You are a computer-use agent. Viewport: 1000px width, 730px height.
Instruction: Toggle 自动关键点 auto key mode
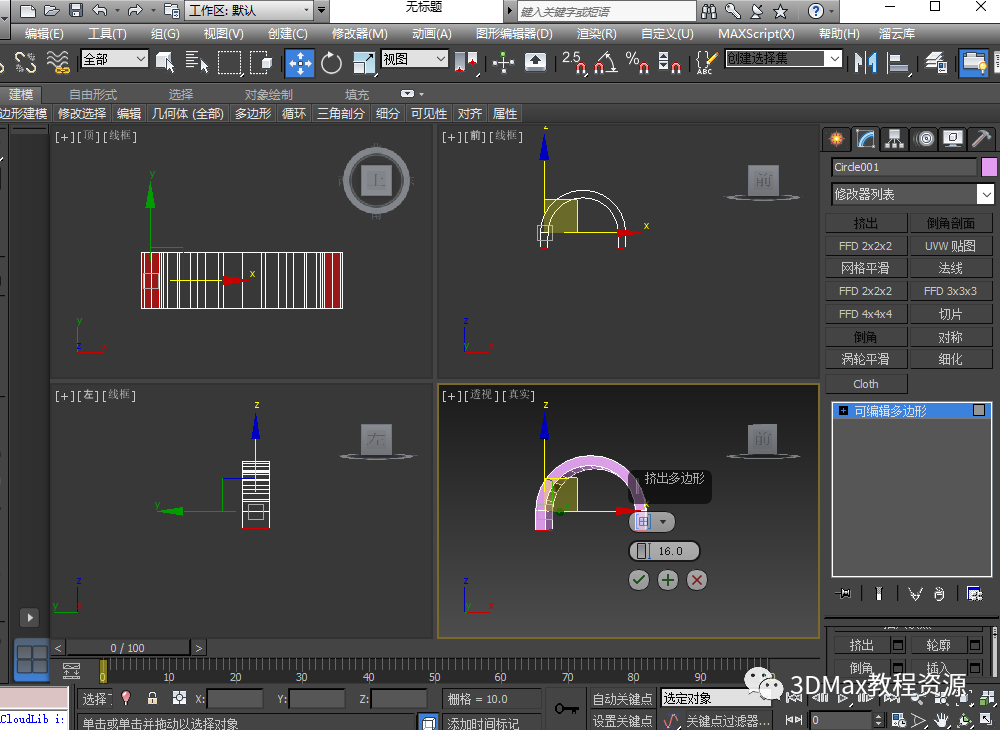tap(622, 698)
